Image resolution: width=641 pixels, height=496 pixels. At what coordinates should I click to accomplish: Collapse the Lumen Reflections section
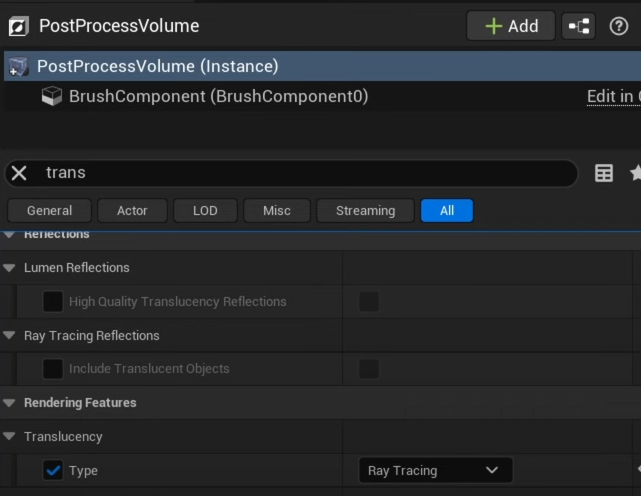point(10,268)
